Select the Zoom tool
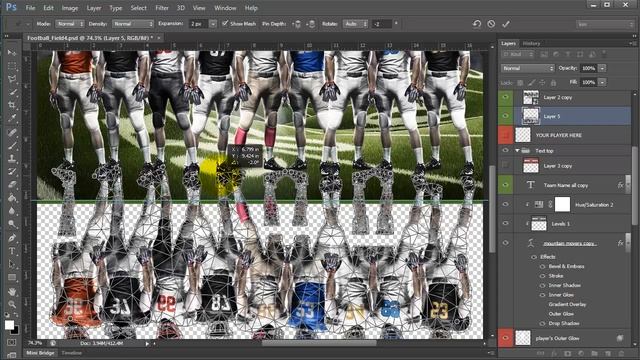The height and width of the screenshot is (360, 640). click(12, 304)
